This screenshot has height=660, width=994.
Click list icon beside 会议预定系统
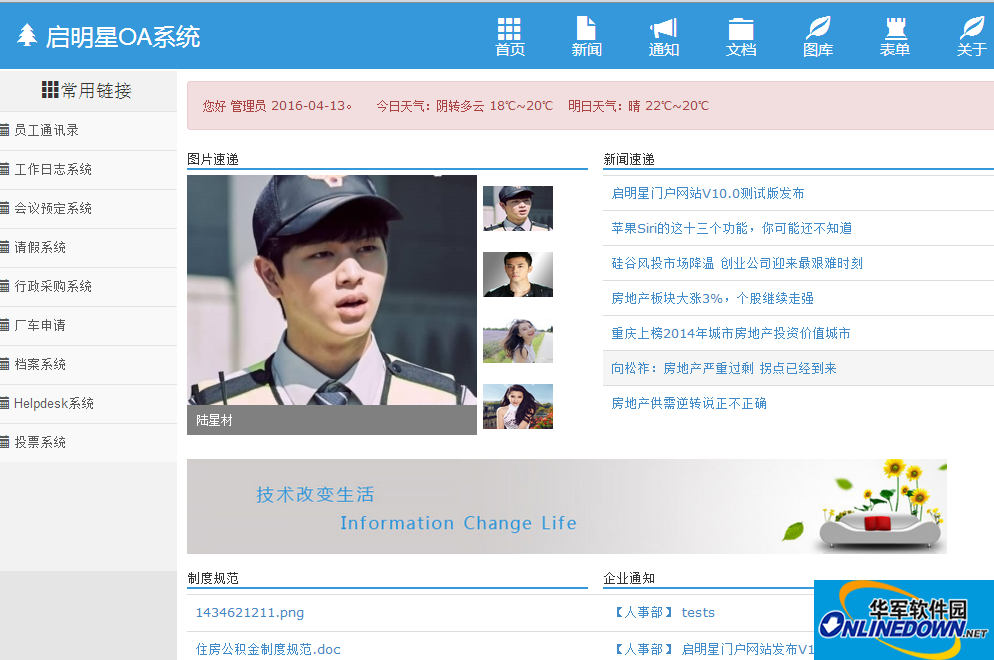coord(4,208)
